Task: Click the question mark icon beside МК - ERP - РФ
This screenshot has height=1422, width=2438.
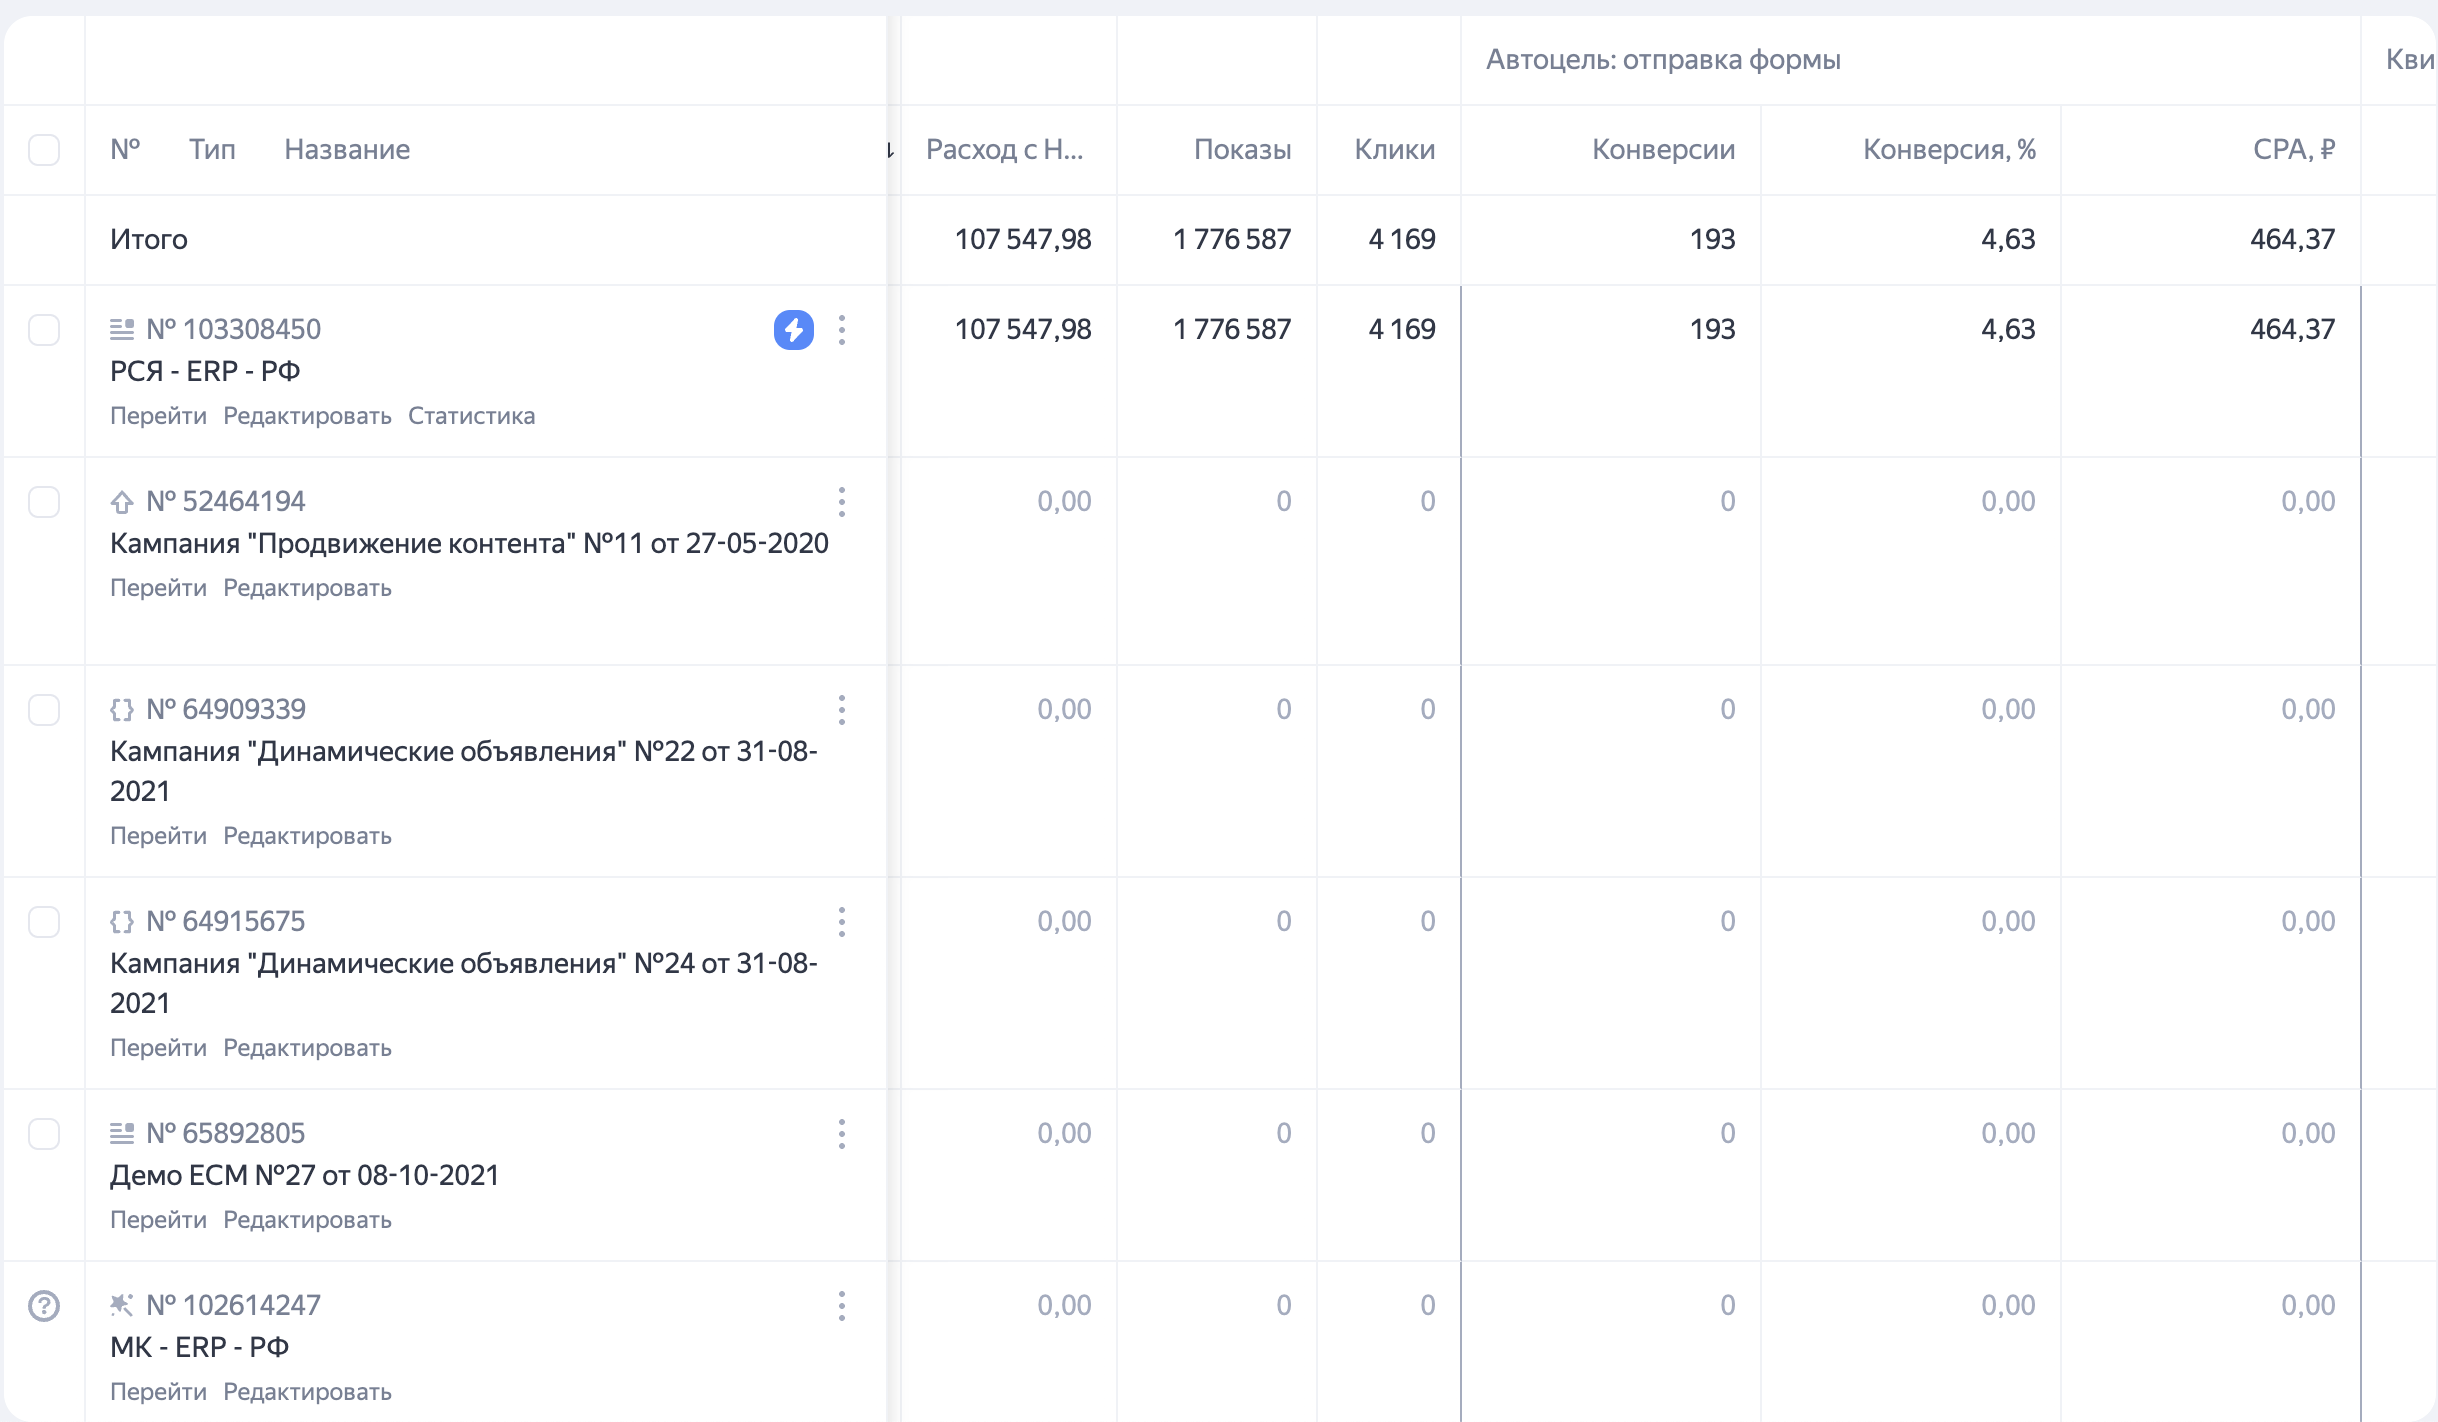Action: coord(44,1306)
